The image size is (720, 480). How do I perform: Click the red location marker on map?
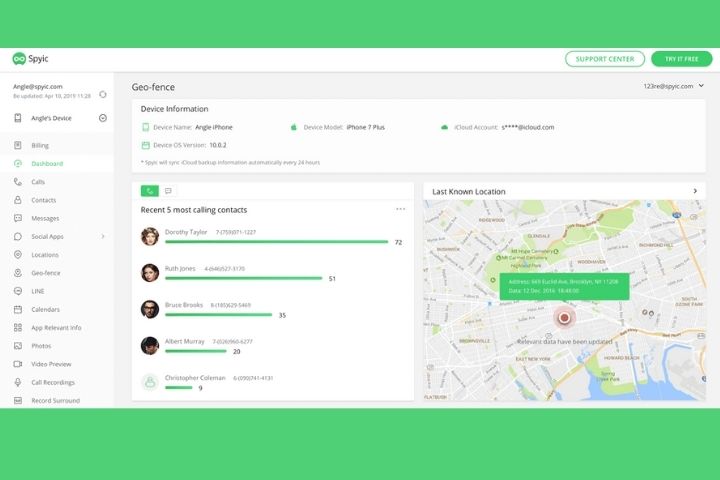tap(564, 317)
